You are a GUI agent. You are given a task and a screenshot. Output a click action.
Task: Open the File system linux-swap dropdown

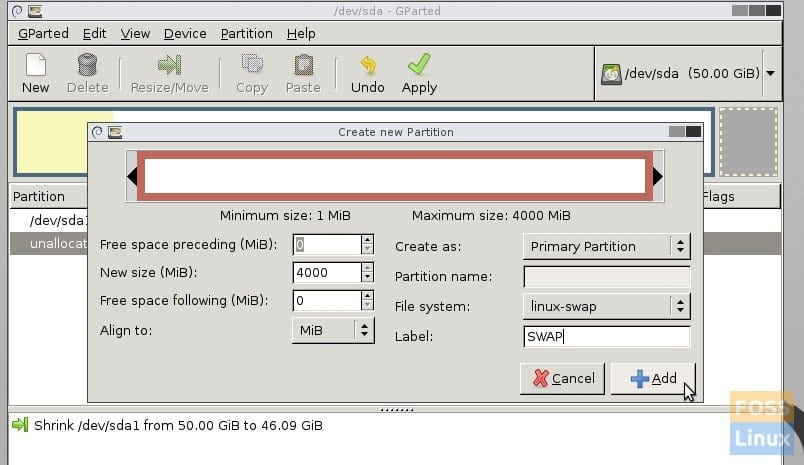click(606, 306)
